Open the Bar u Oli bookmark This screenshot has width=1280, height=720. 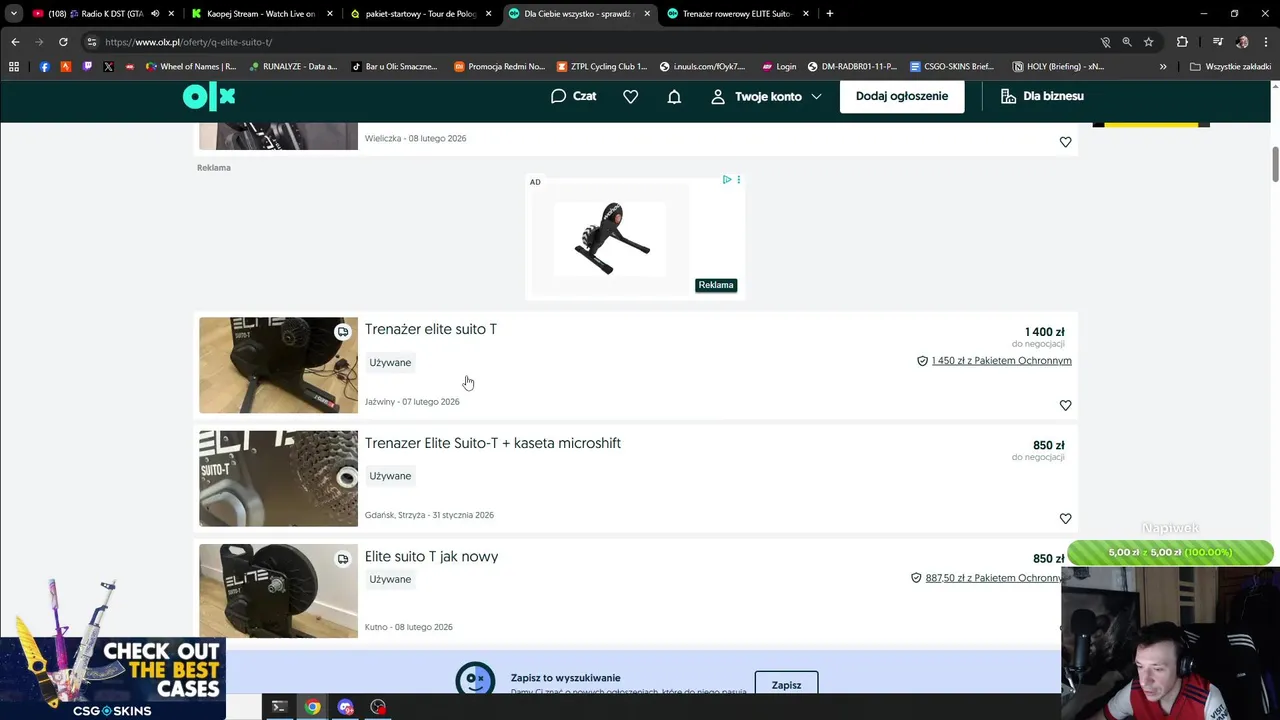pos(396,67)
